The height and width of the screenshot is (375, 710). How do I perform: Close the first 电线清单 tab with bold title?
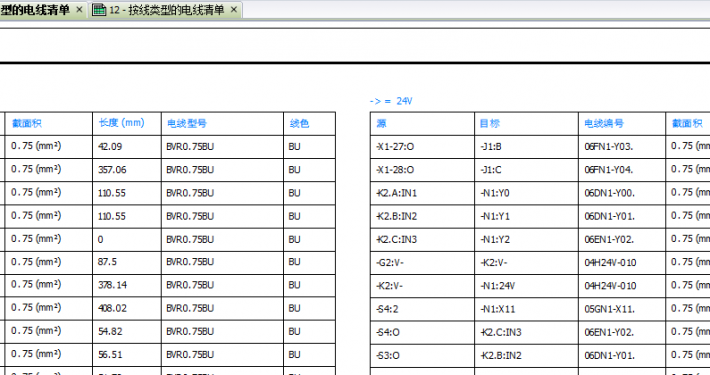point(79,10)
